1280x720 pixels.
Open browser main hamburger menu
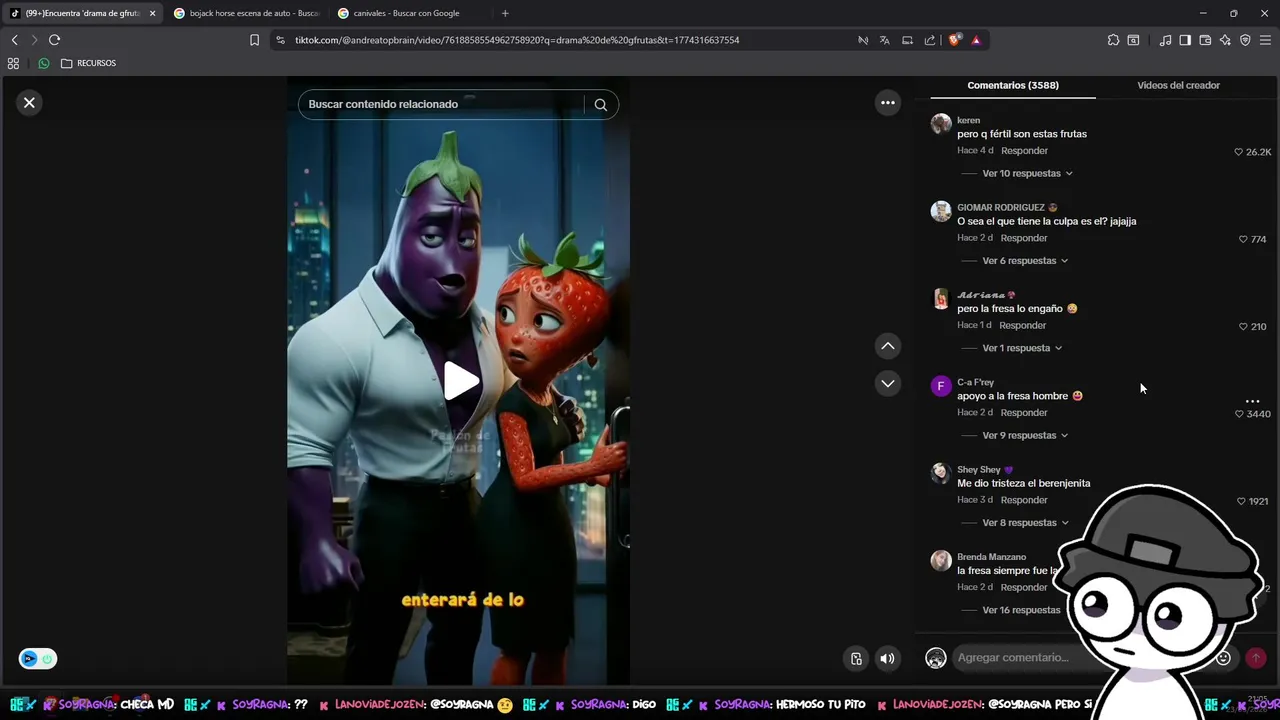(x=1265, y=40)
